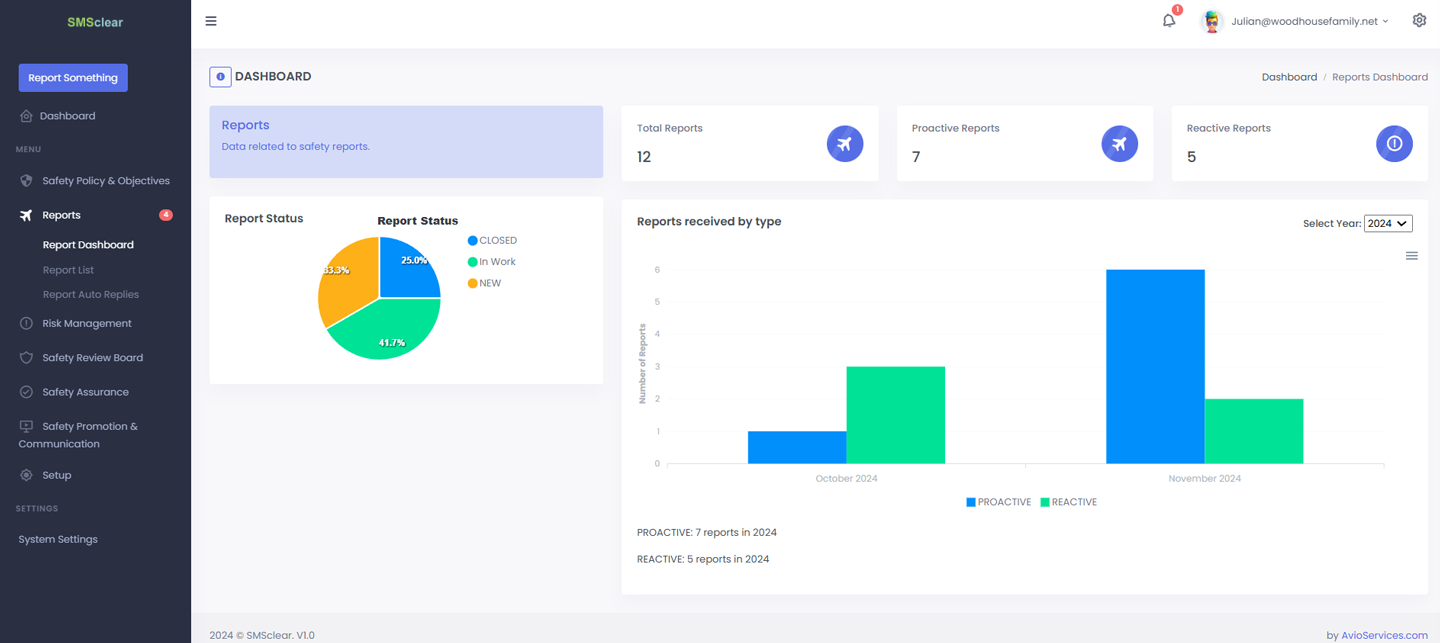
Task: Open Report Auto Replies in sidebar
Action: coord(90,295)
